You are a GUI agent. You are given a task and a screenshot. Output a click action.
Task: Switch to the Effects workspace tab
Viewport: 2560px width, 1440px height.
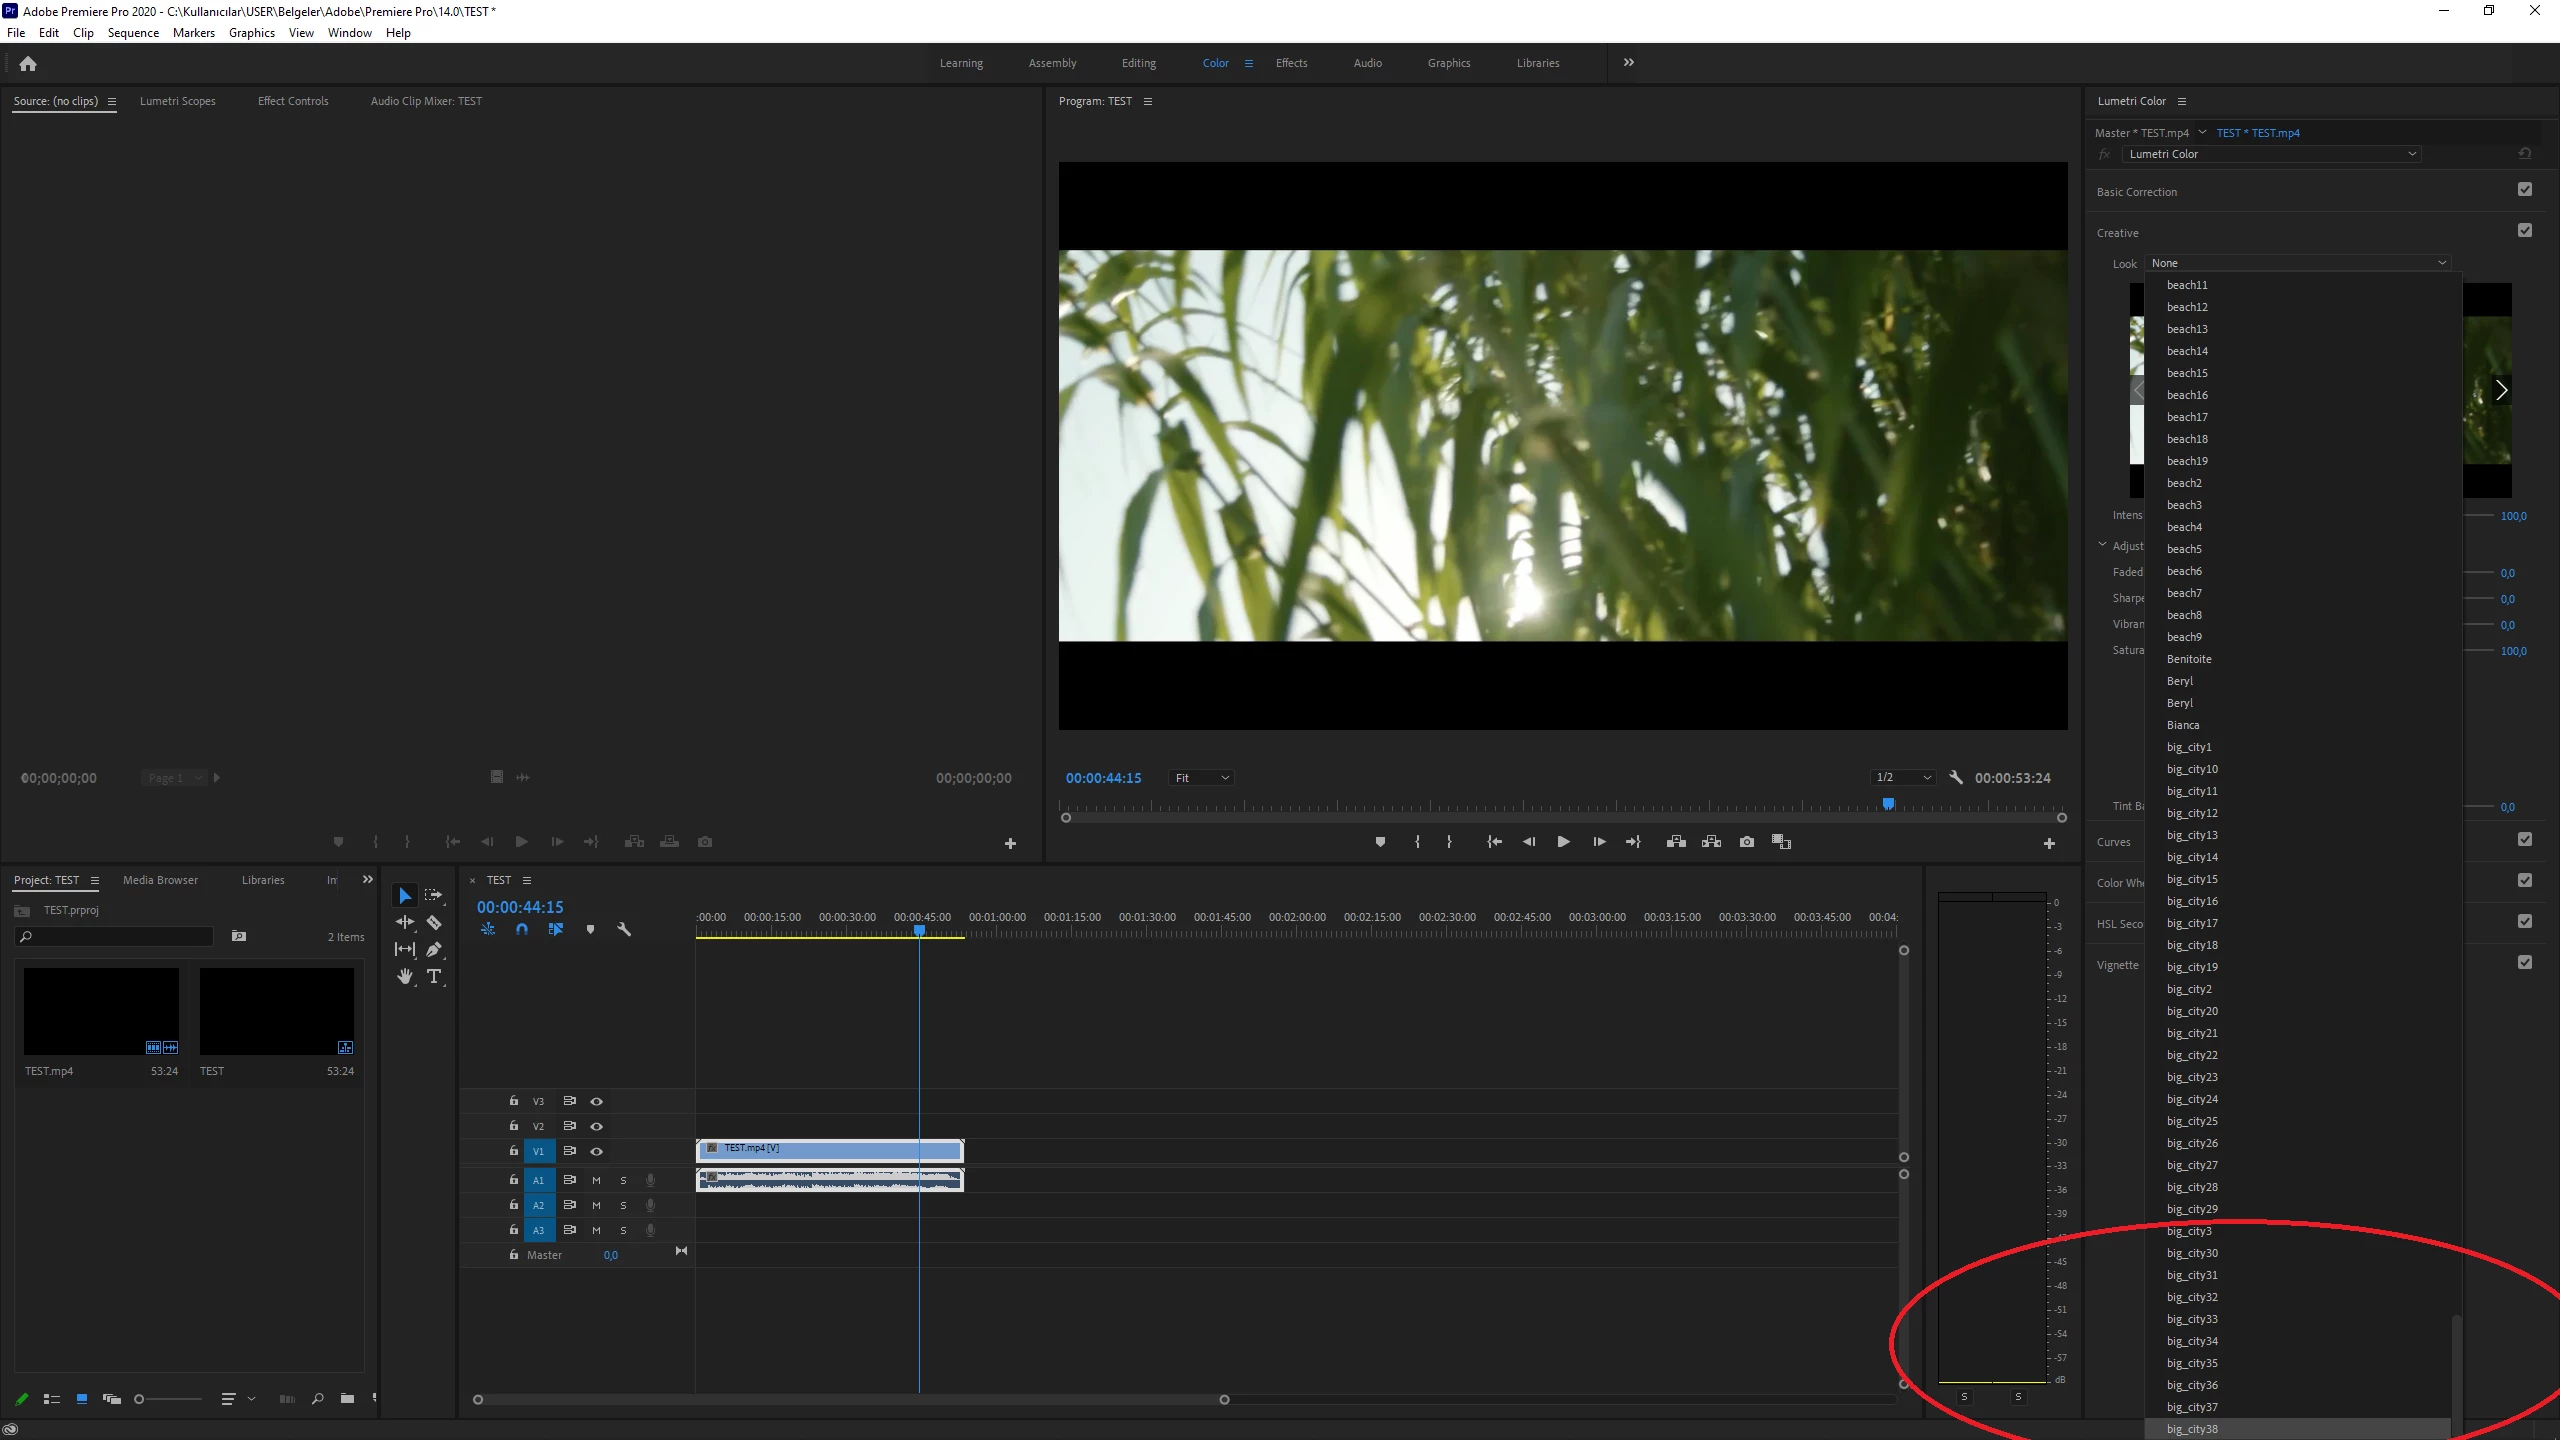[x=1291, y=63]
